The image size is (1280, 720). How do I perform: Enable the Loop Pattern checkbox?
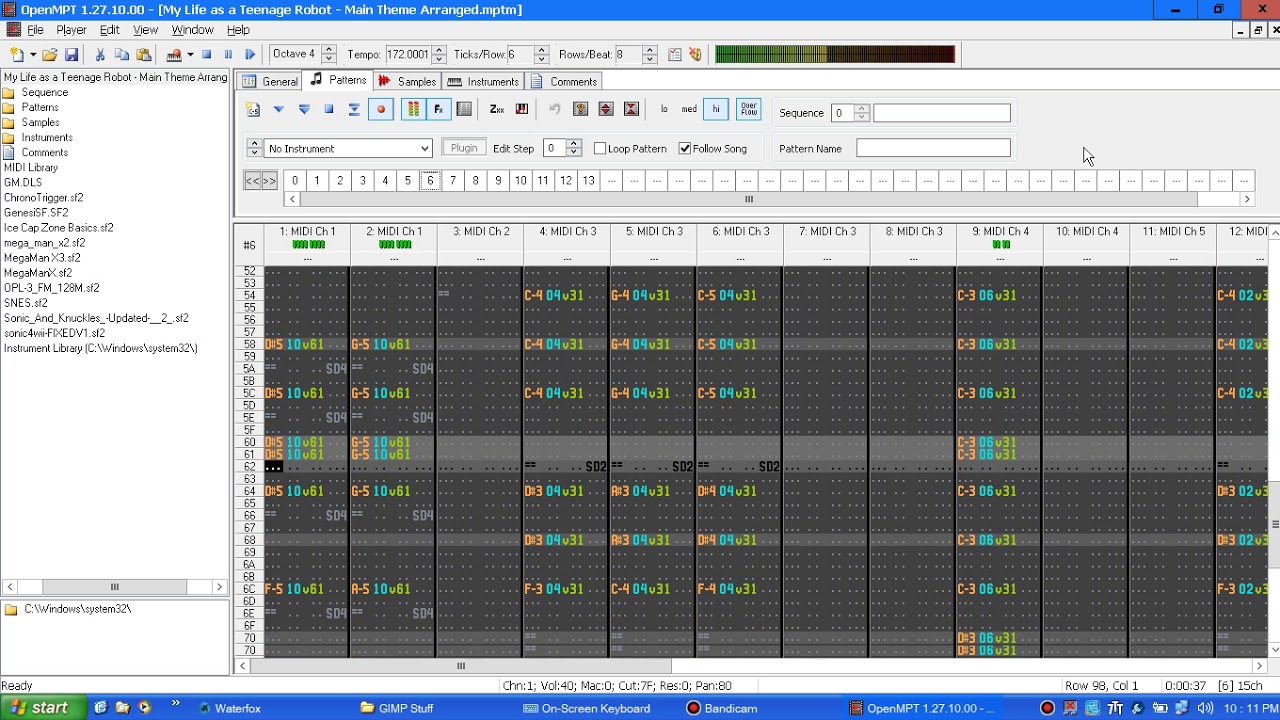[600, 149]
